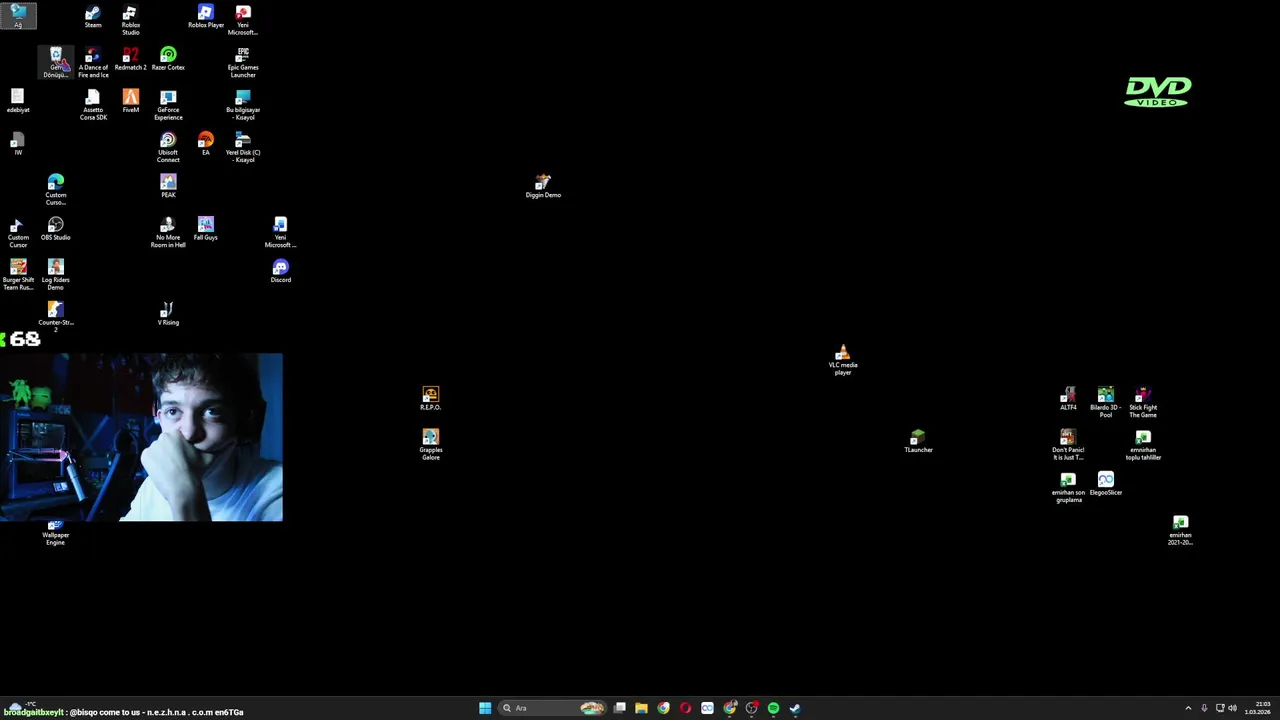The width and height of the screenshot is (1280, 720).
Task: Launch Burger Shift Team Rush icon
Action: (18, 275)
